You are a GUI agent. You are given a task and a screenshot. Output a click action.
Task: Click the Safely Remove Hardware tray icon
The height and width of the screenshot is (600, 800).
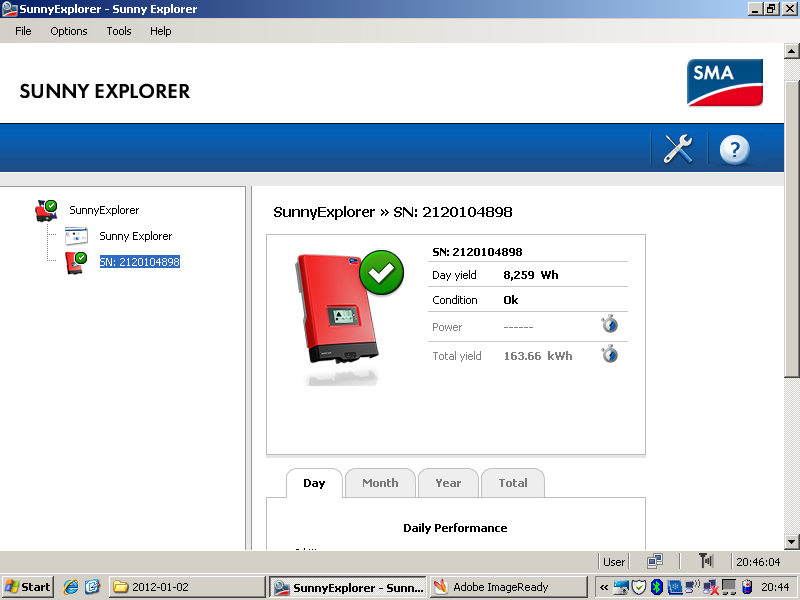[621, 587]
